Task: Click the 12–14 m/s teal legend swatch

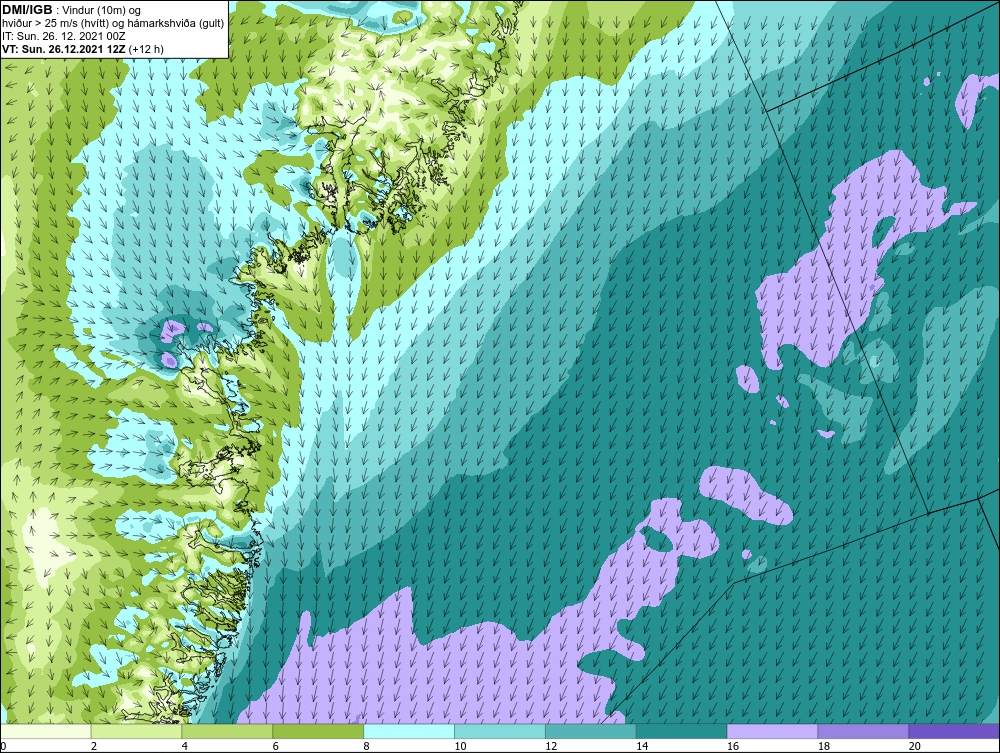Action: [x=591, y=731]
